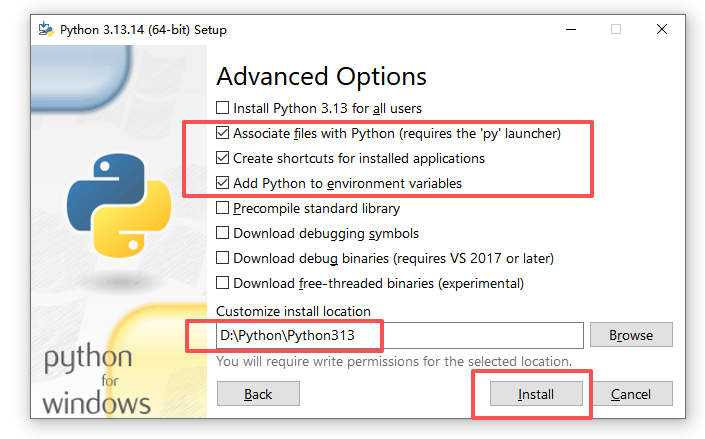The height and width of the screenshot is (439, 705).
Task: Check Precompile standard library option
Action: (x=222, y=208)
